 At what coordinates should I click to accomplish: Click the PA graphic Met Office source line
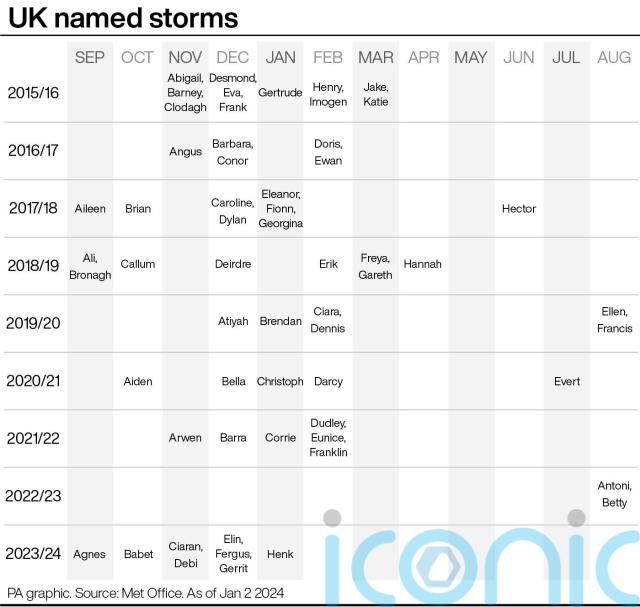point(145,593)
